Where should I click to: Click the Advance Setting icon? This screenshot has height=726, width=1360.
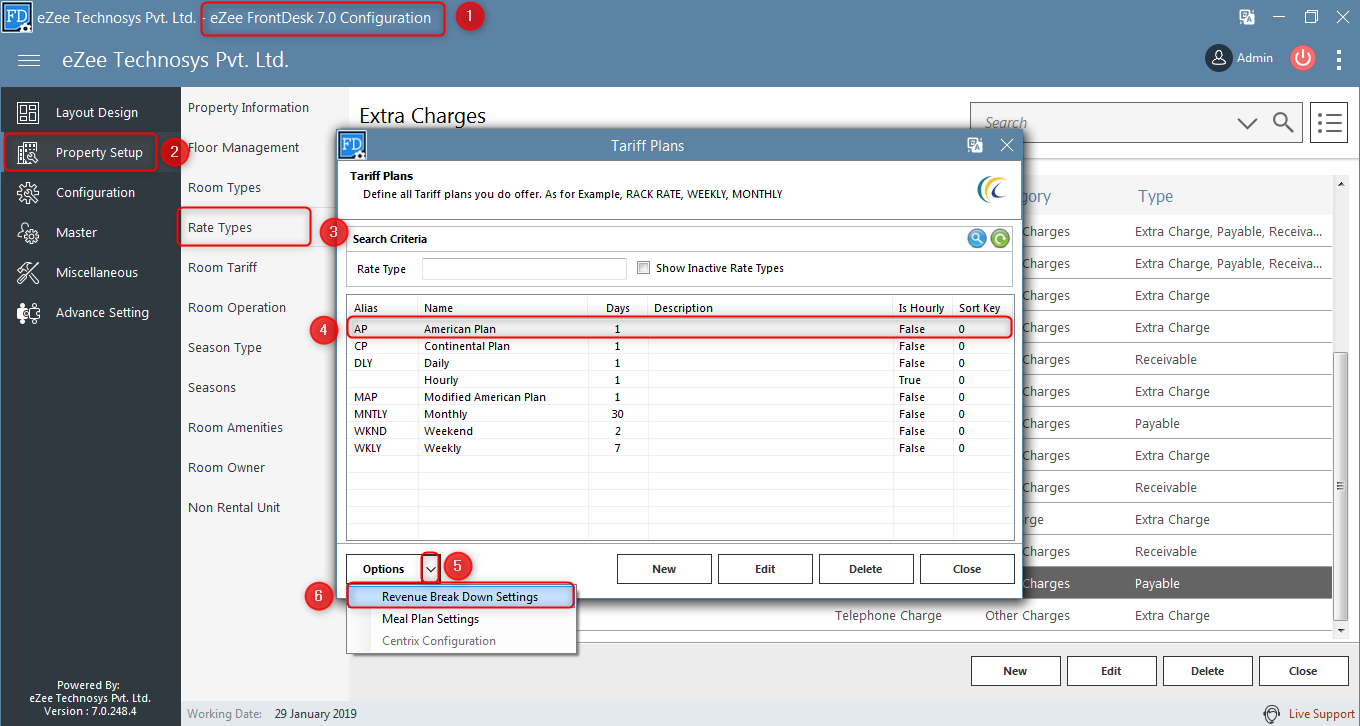[x=28, y=313]
